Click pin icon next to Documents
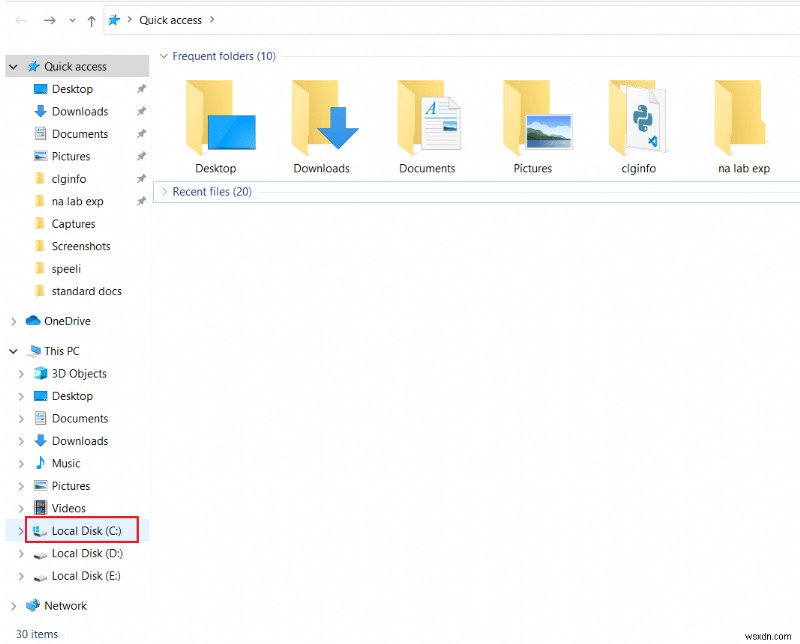The width and height of the screenshot is (800, 644). click(141, 134)
